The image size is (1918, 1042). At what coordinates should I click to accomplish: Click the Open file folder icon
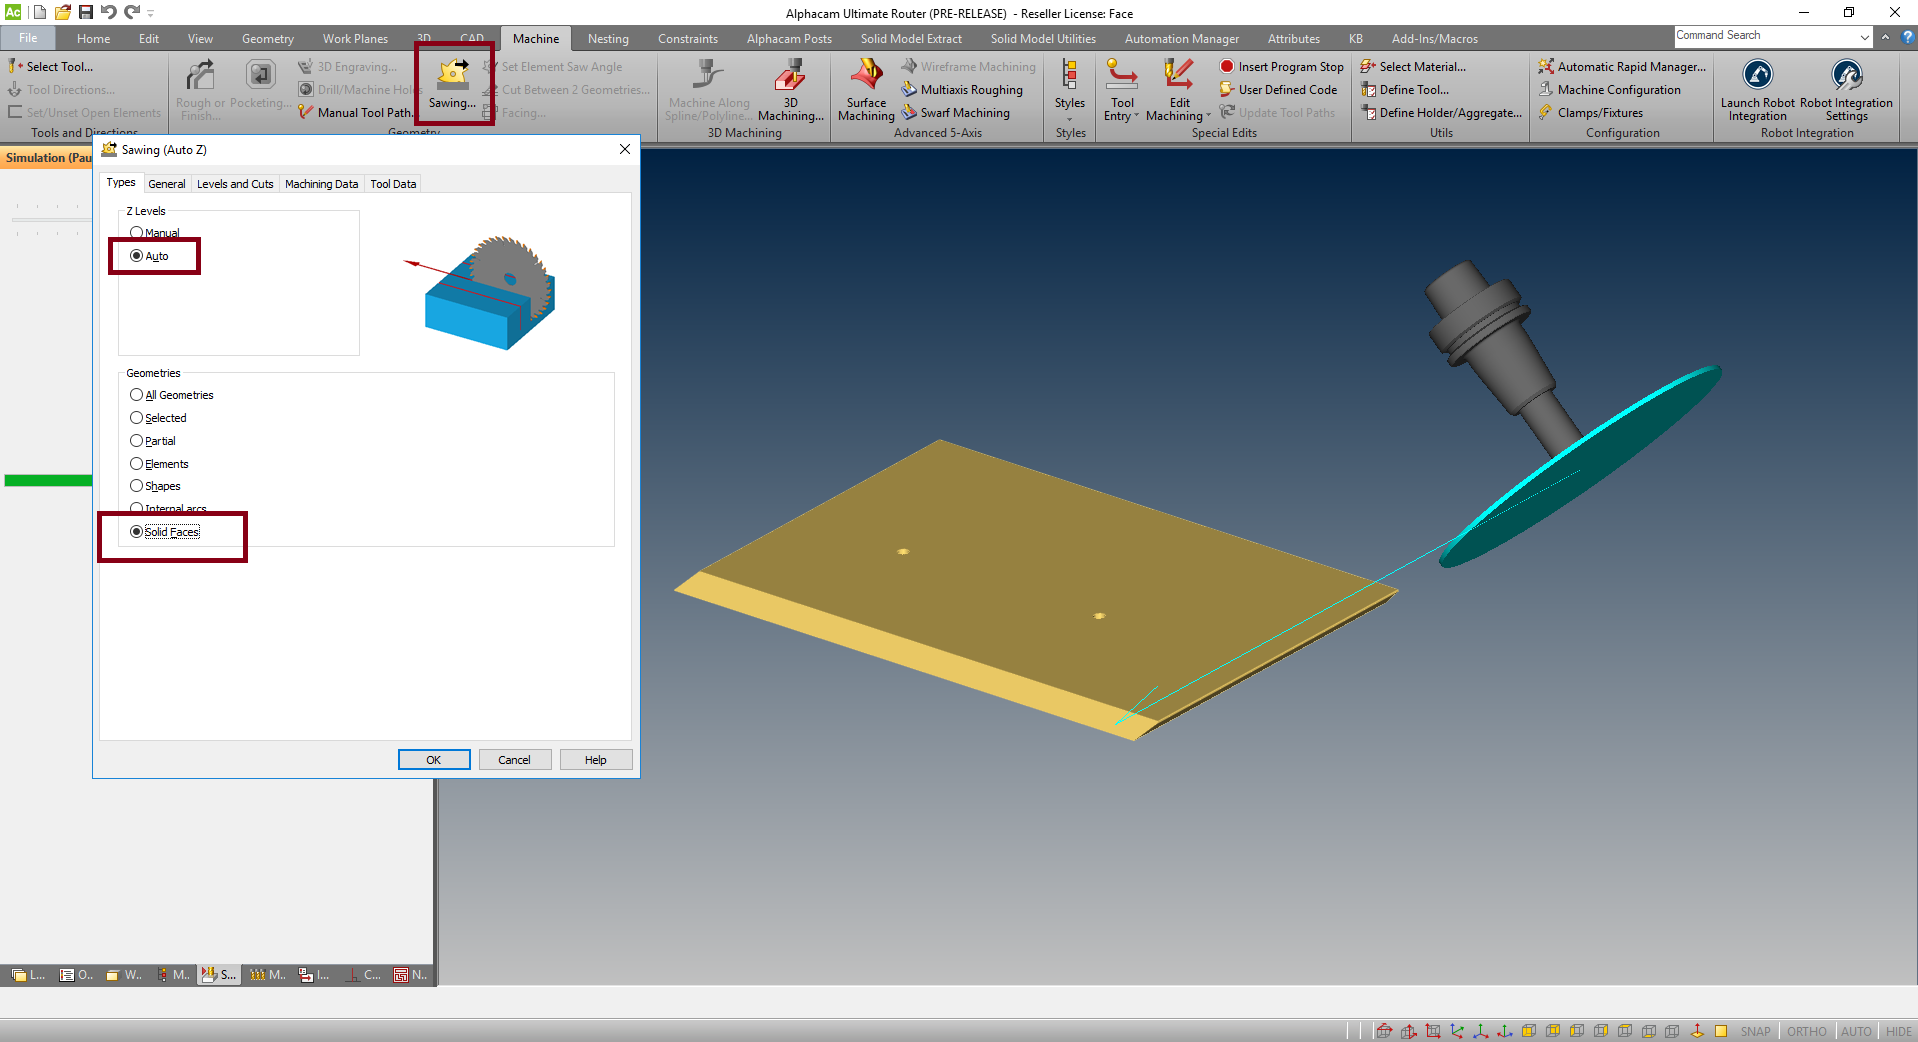pyautogui.click(x=63, y=12)
